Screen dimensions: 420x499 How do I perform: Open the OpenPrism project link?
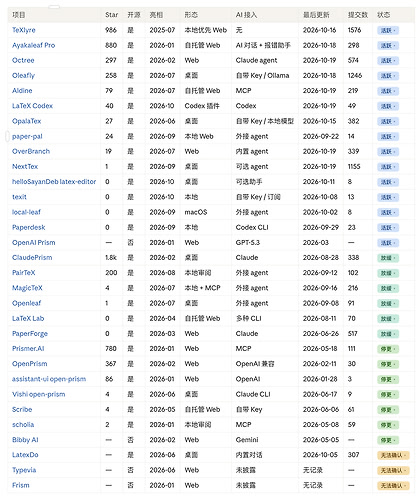pyautogui.click(x=29, y=364)
